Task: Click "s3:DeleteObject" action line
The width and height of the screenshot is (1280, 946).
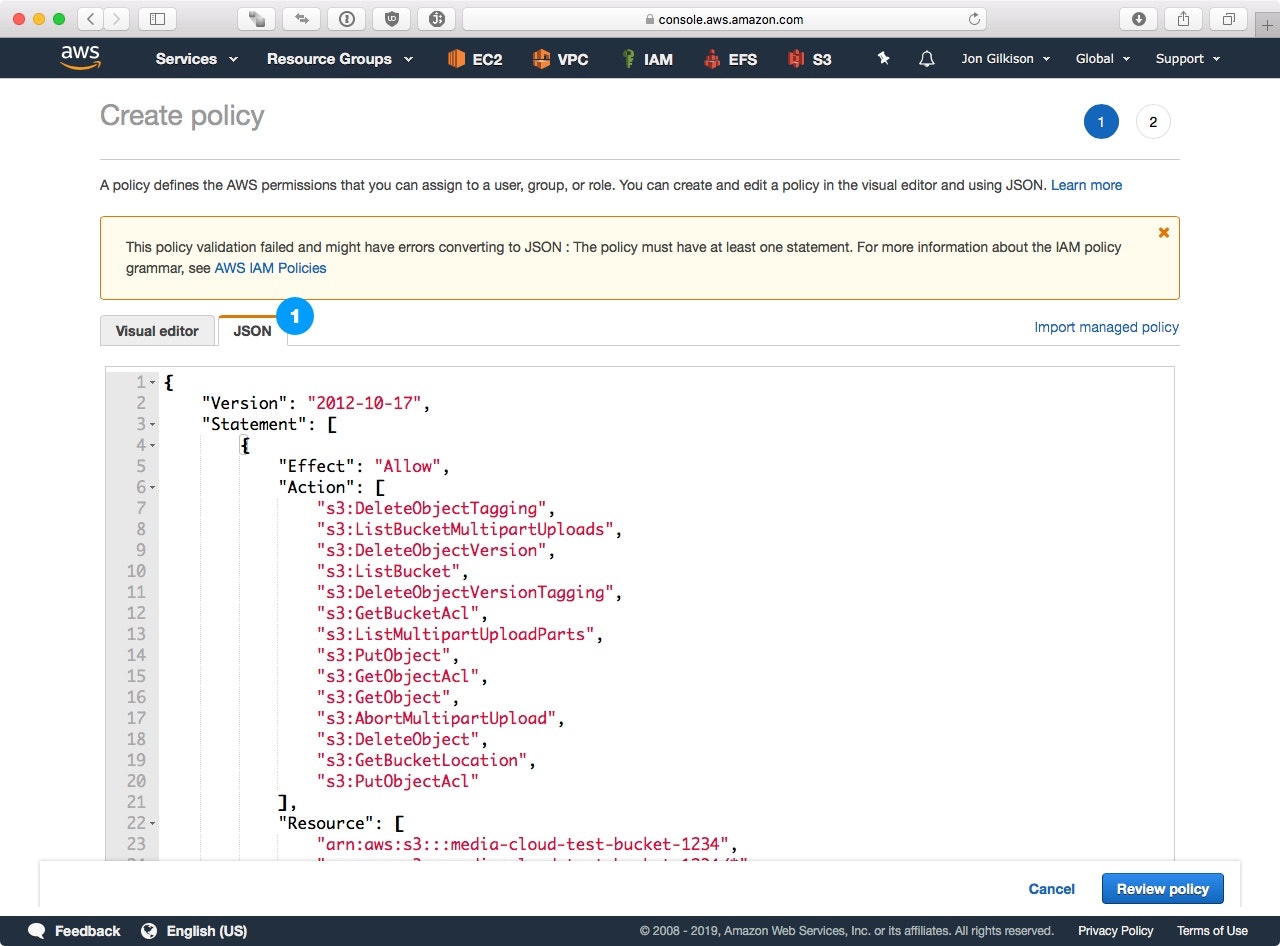Action: pos(399,739)
